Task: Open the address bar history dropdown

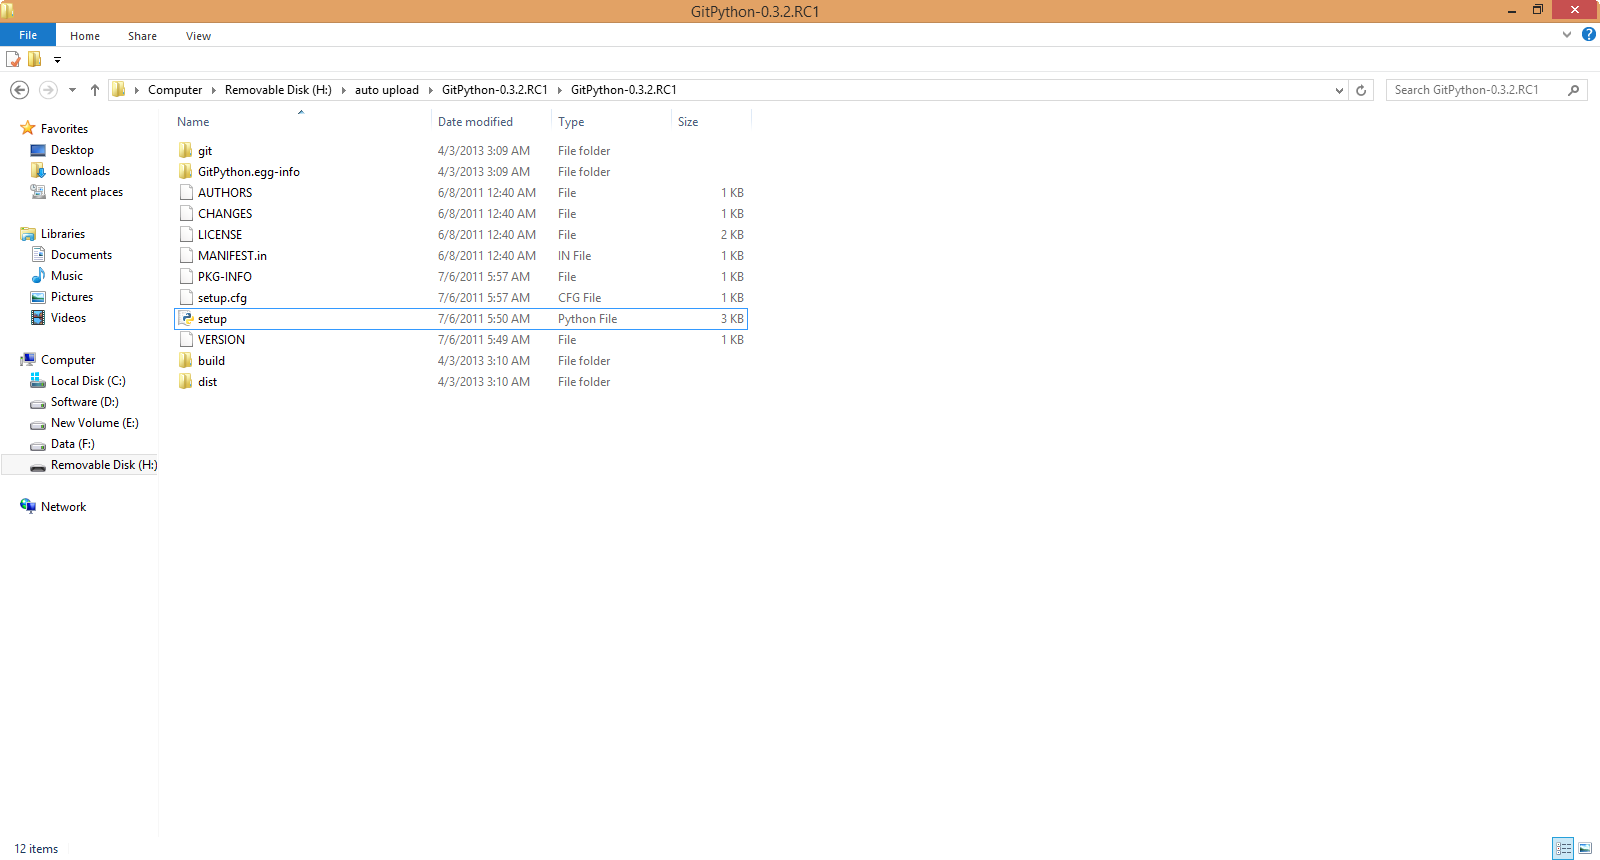Action: click(x=1339, y=90)
